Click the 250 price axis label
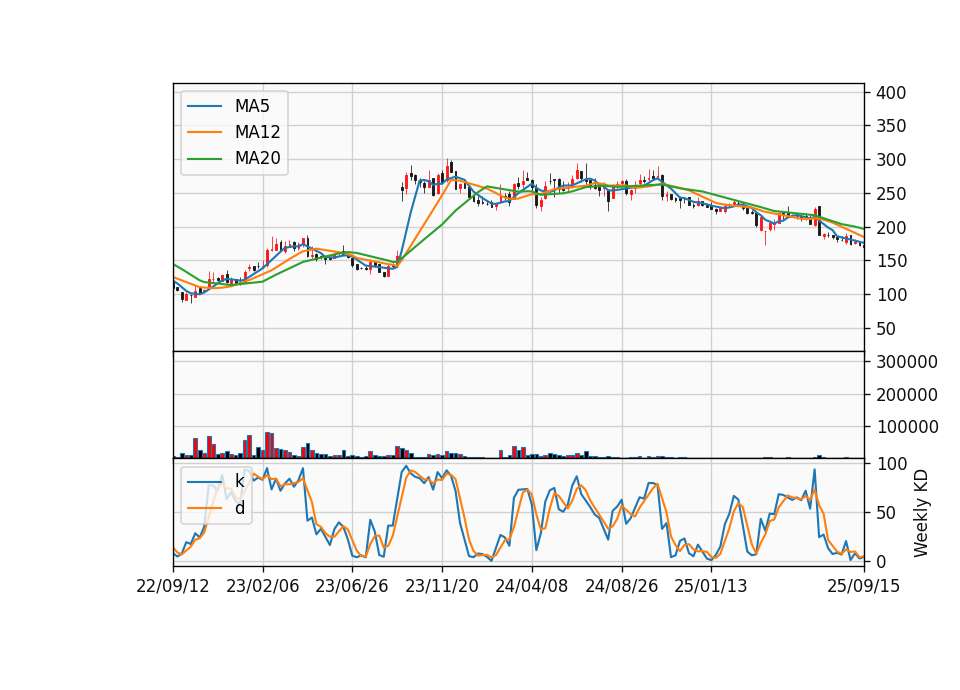 [891, 193]
